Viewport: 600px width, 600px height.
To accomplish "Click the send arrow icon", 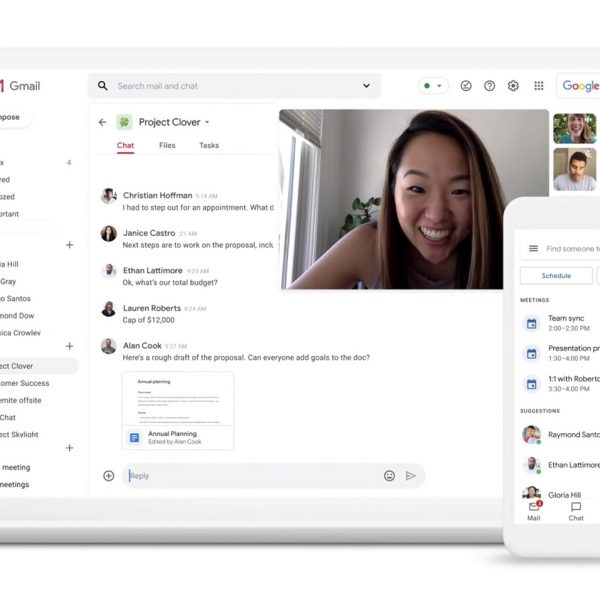I will tap(411, 476).
